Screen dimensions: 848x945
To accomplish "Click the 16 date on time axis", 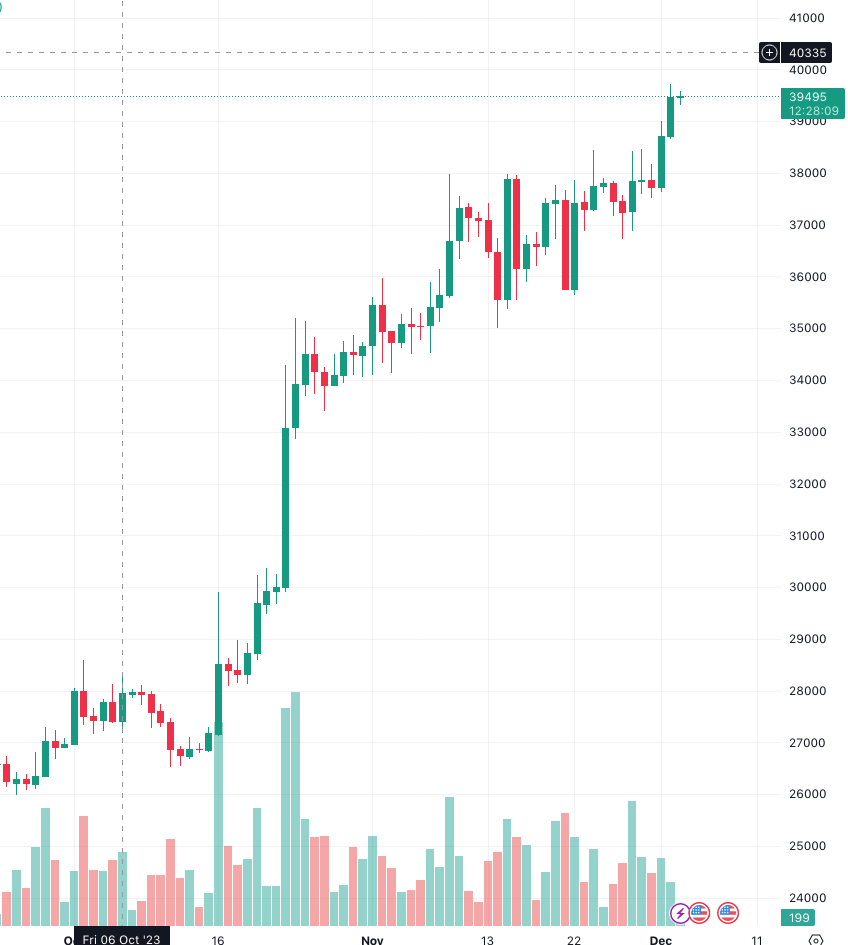I will tap(217, 940).
